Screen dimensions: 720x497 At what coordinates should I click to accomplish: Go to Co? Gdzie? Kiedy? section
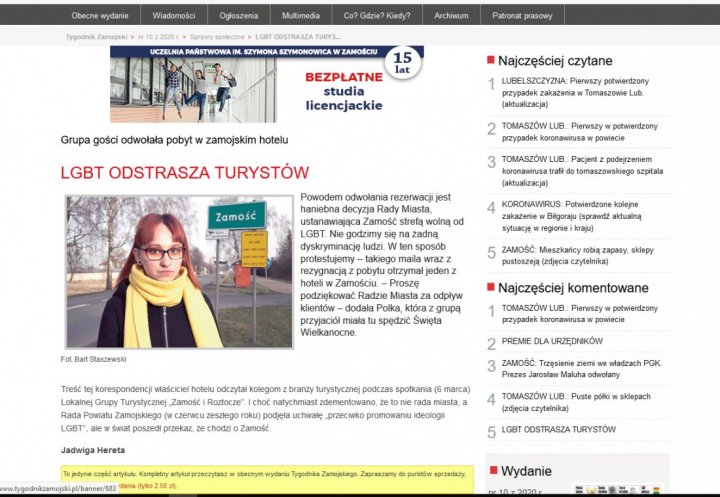[x=376, y=16]
